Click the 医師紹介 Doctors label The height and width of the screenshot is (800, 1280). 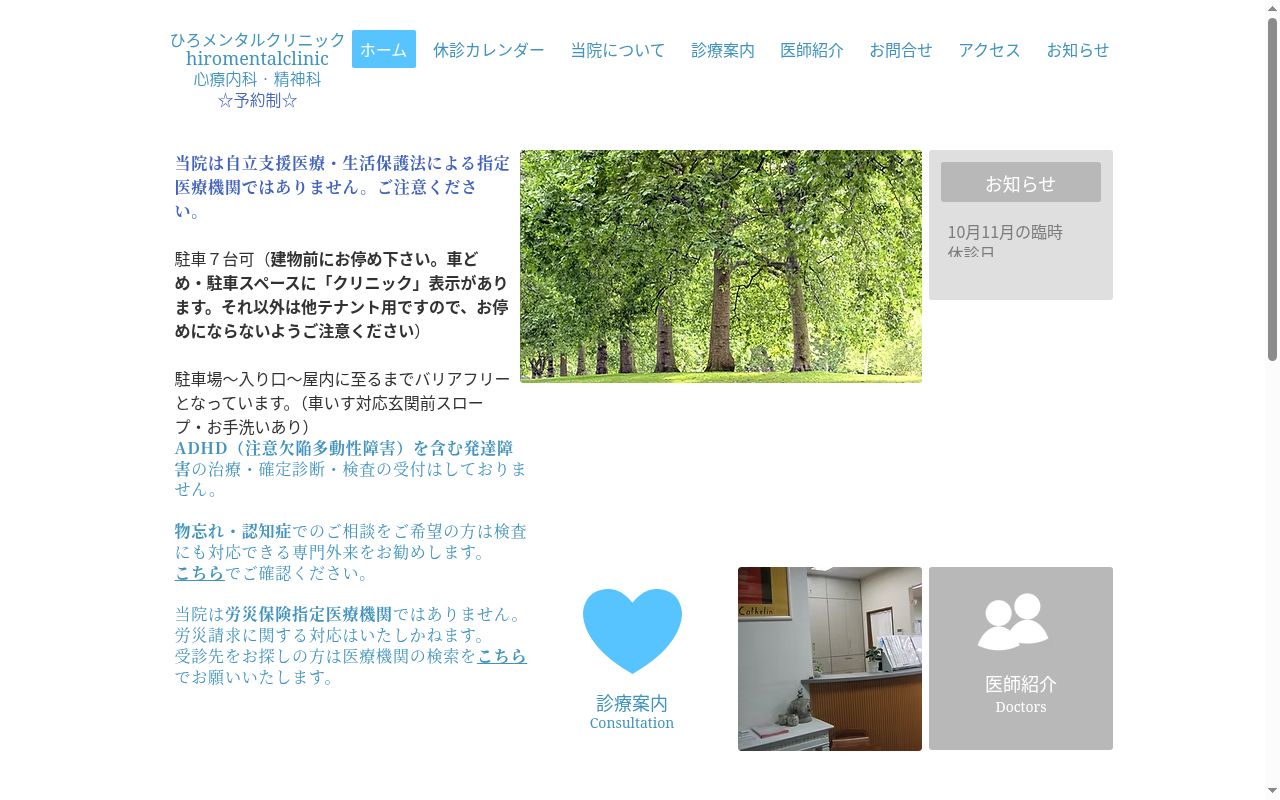[x=1021, y=694]
